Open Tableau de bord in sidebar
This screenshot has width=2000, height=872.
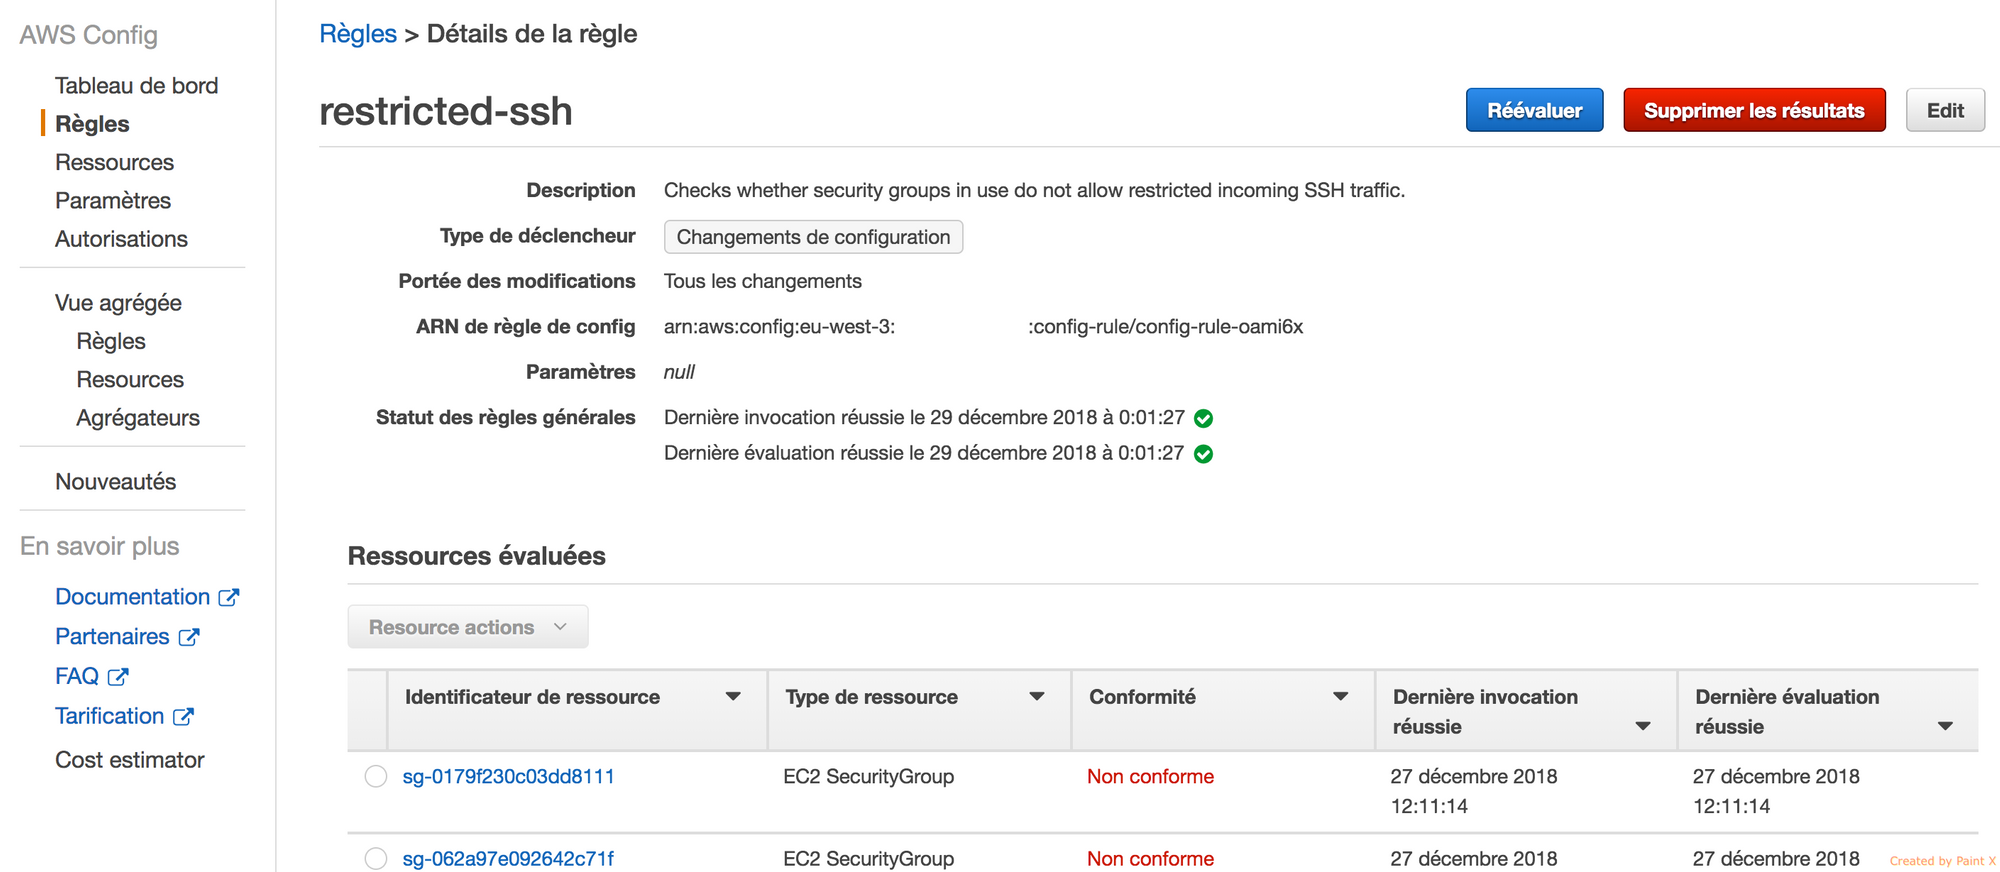136,86
